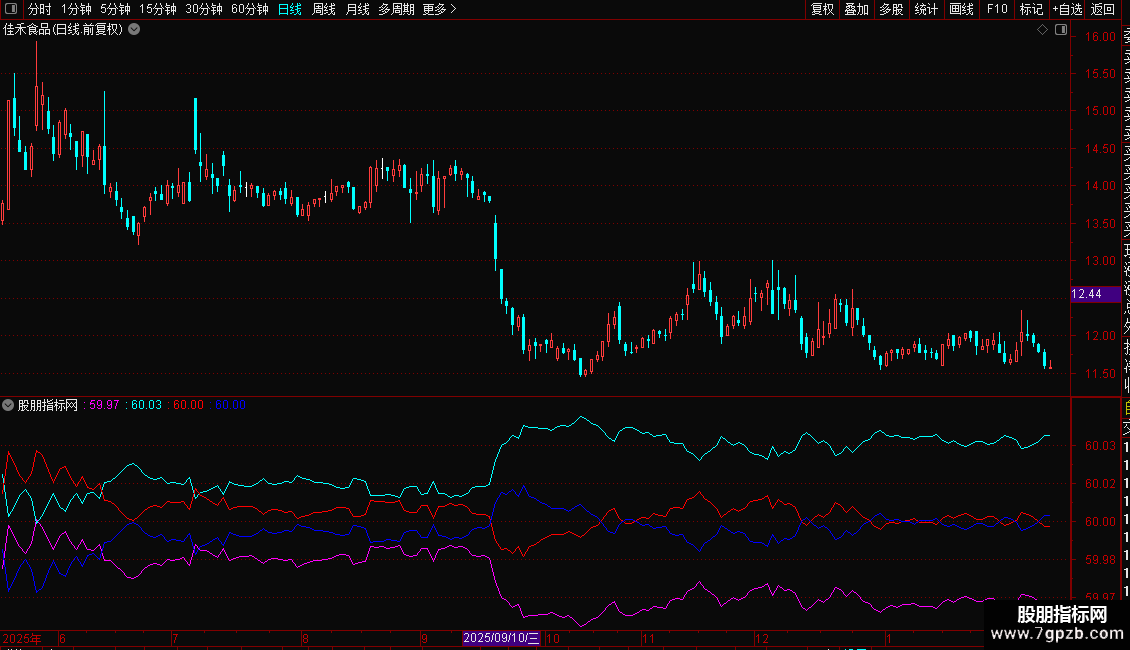Toggle the left sidebar panel icon
Viewport: 1130px width, 650px height.
pos(11,10)
